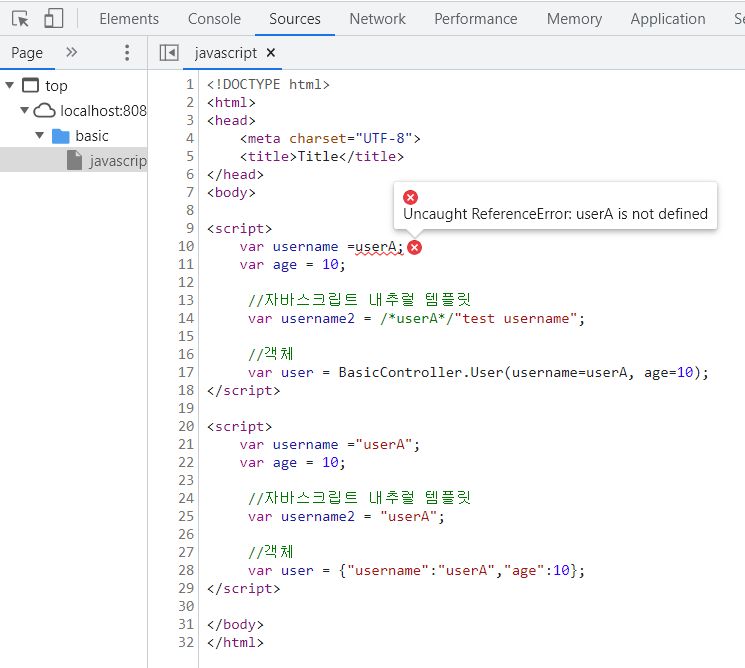745x668 pixels.
Task: Click var age = 10 on line 22
Action: point(293,463)
